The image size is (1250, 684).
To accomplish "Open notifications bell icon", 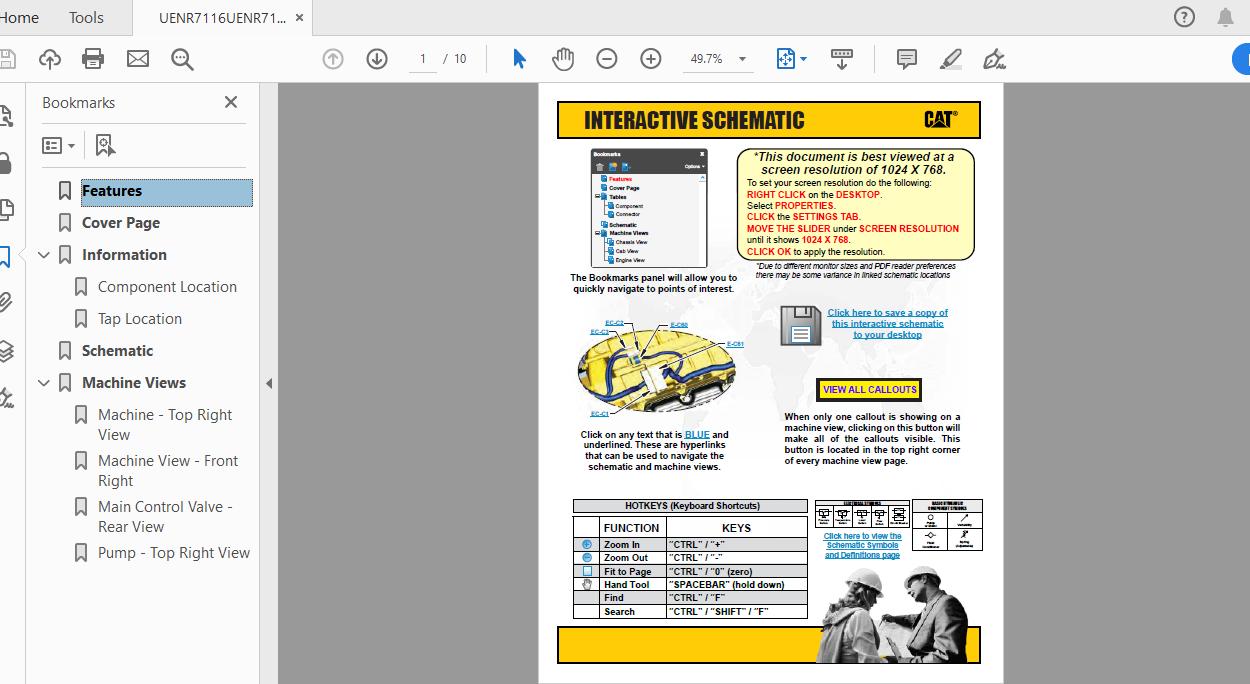I will [x=1225, y=17].
